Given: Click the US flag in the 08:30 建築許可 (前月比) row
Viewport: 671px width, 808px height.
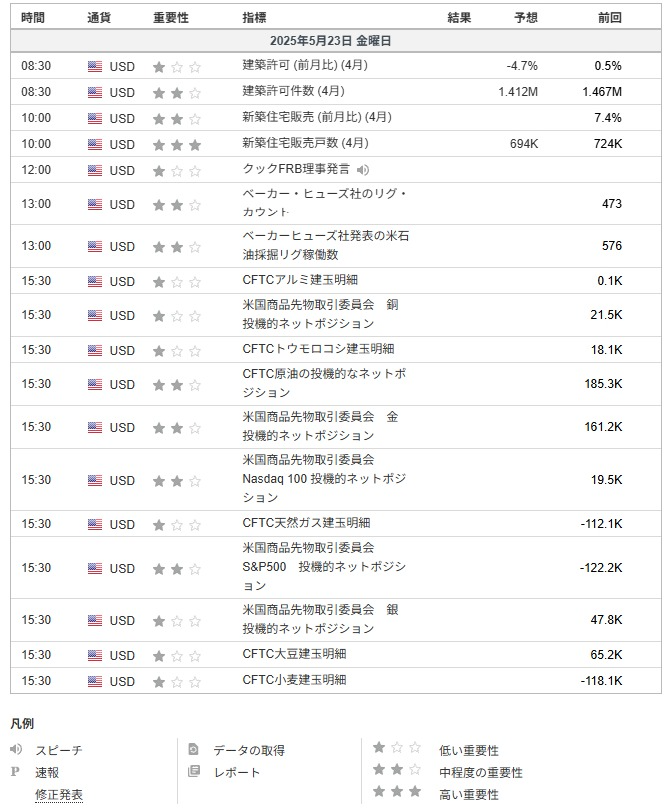Looking at the screenshot, I should click(95, 66).
